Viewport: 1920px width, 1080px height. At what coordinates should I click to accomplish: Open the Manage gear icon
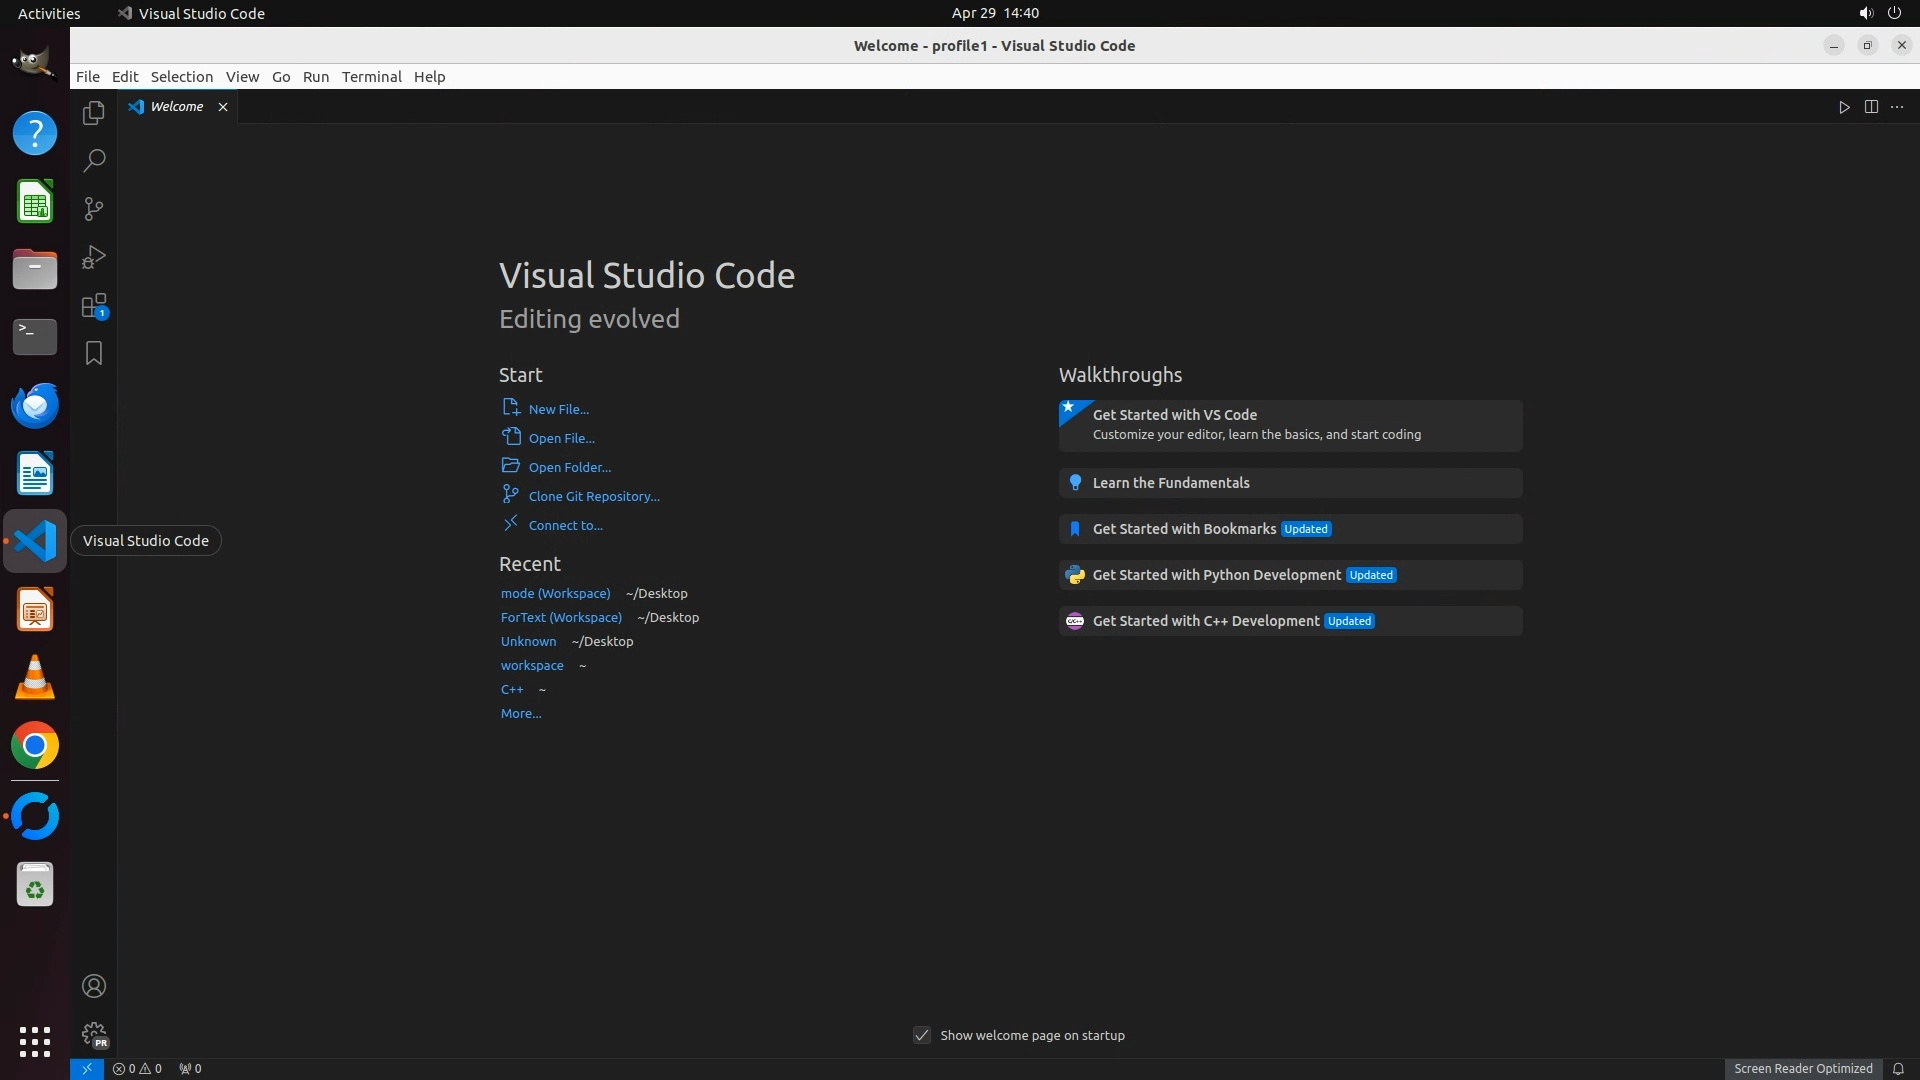(94, 1034)
